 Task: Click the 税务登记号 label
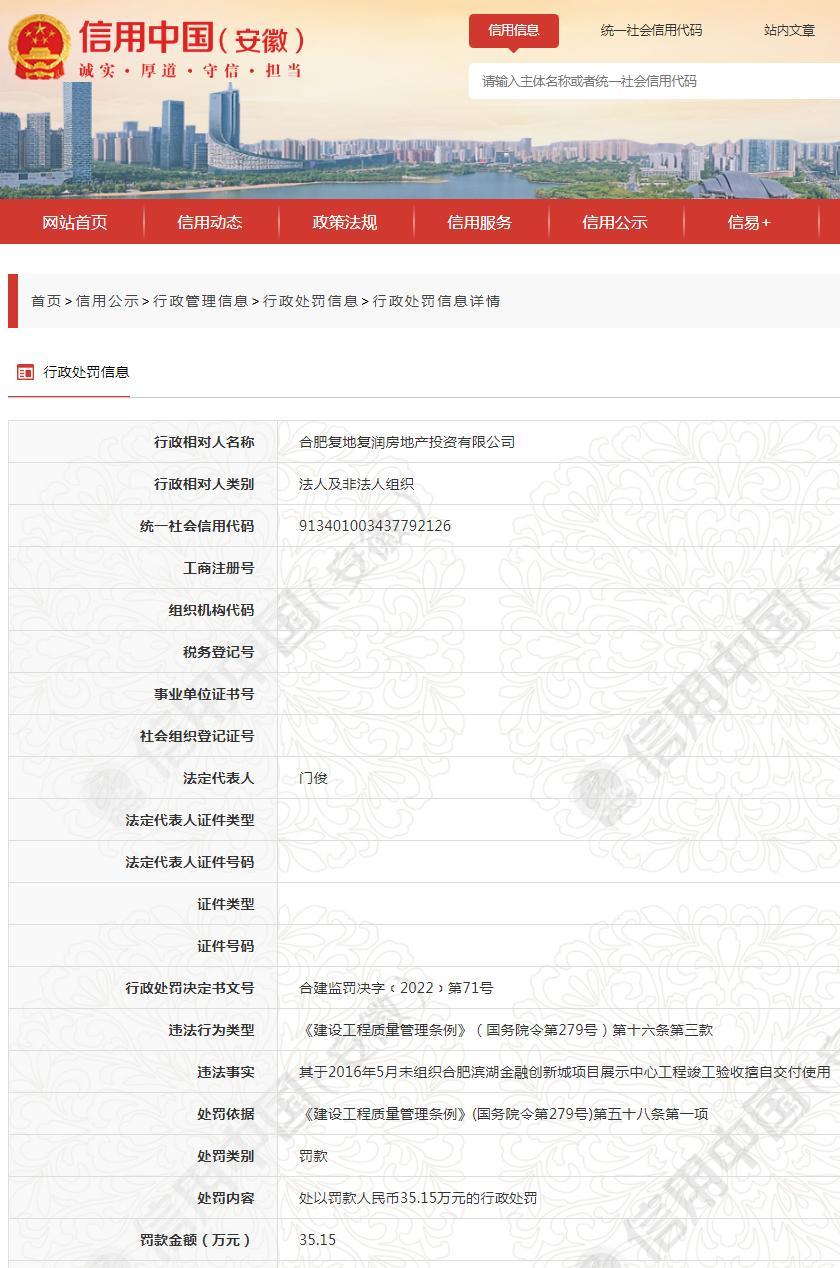point(219,652)
